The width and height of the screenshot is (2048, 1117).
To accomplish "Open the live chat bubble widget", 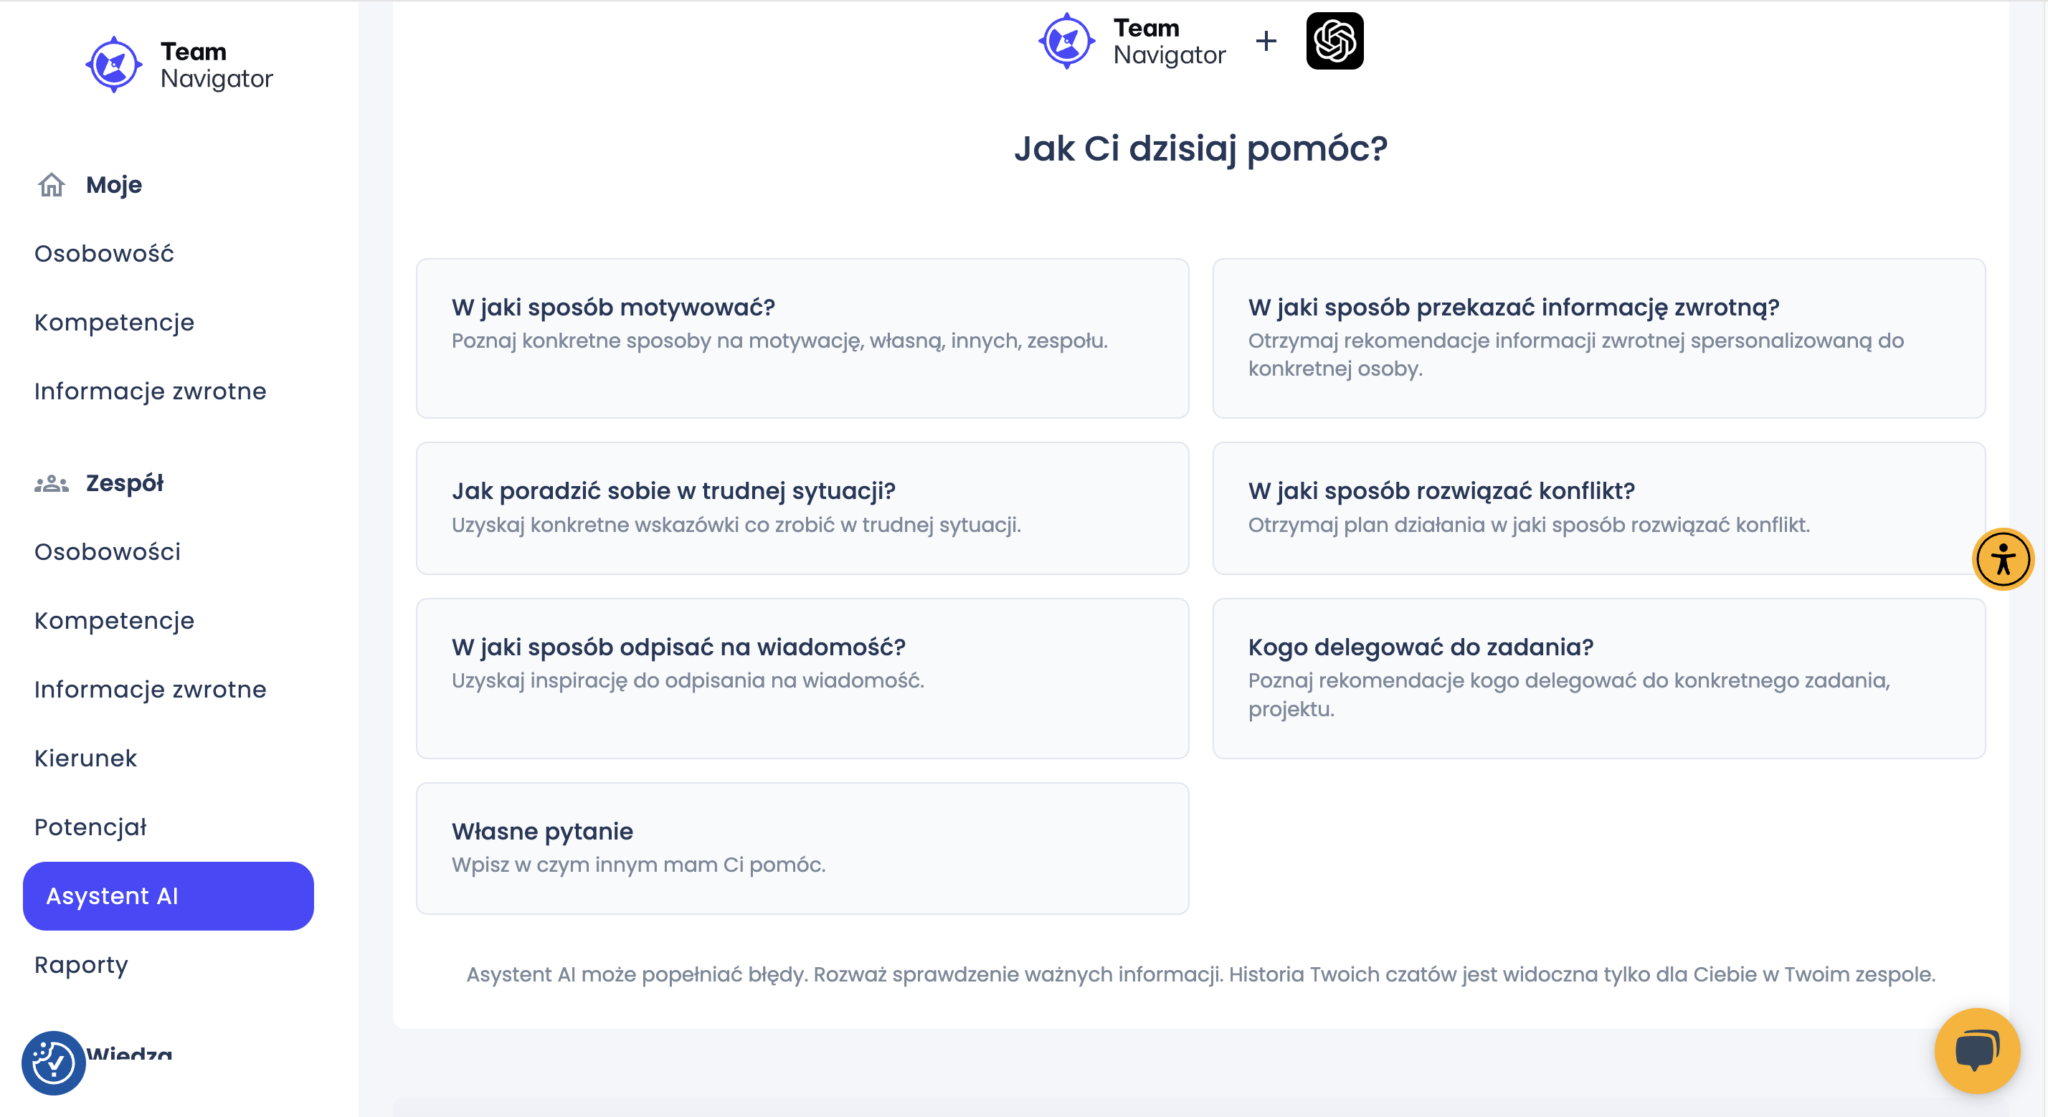I will pyautogui.click(x=1976, y=1050).
